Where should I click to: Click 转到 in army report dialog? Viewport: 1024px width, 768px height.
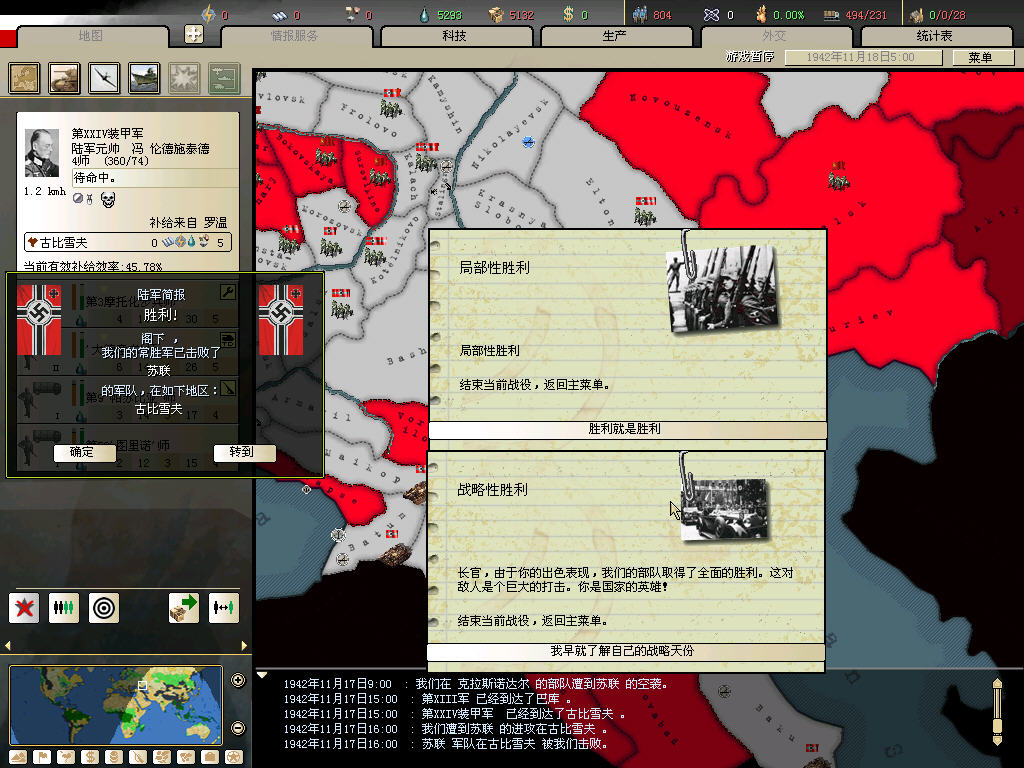[x=244, y=452]
